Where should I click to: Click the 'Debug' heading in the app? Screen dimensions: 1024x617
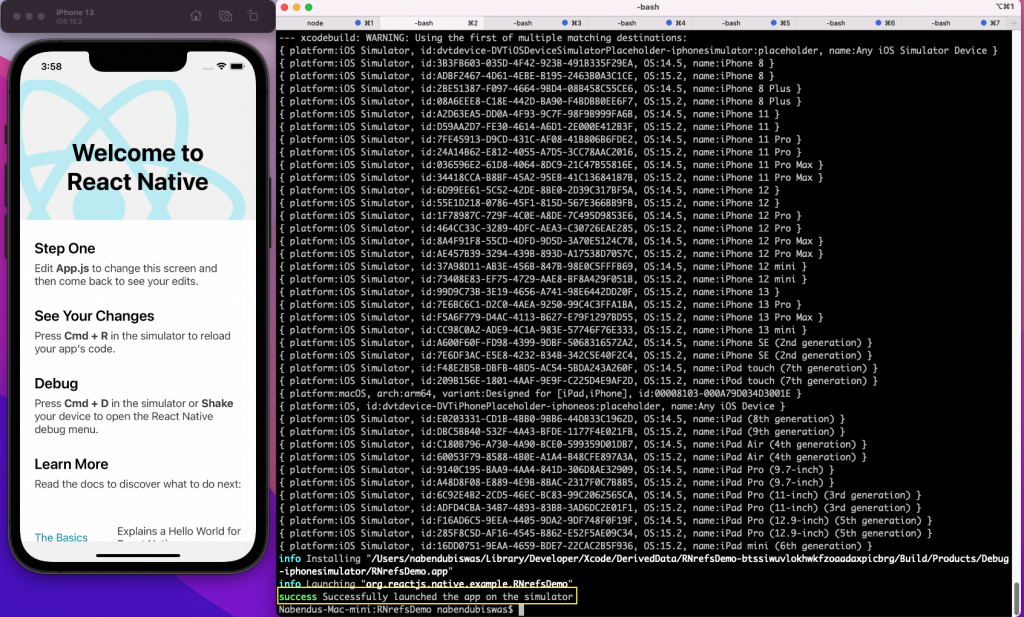pyautogui.click(x=56, y=383)
